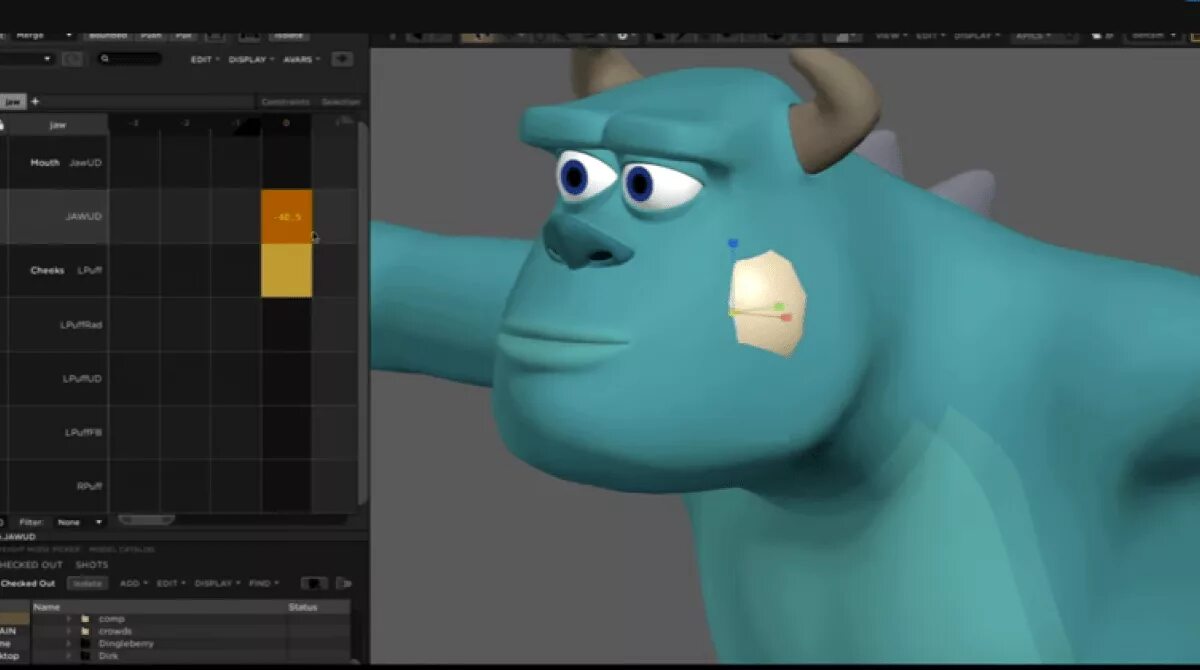The width and height of the screenshot is (1200, 670).
Task: Click the Selection column label
Action: pos(340,102)
